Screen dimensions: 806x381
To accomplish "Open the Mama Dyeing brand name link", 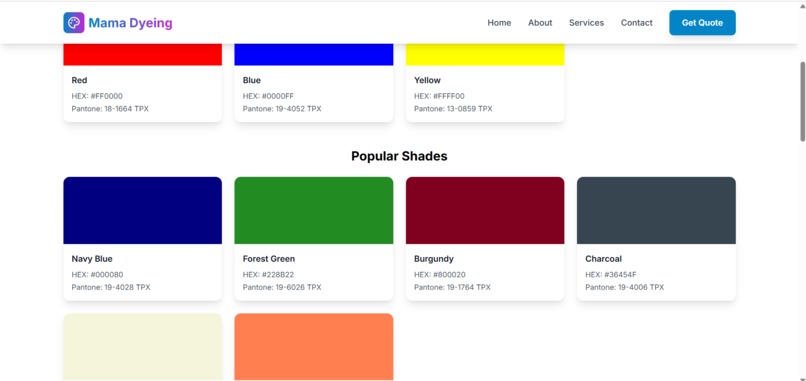I will tap(130, 23).
